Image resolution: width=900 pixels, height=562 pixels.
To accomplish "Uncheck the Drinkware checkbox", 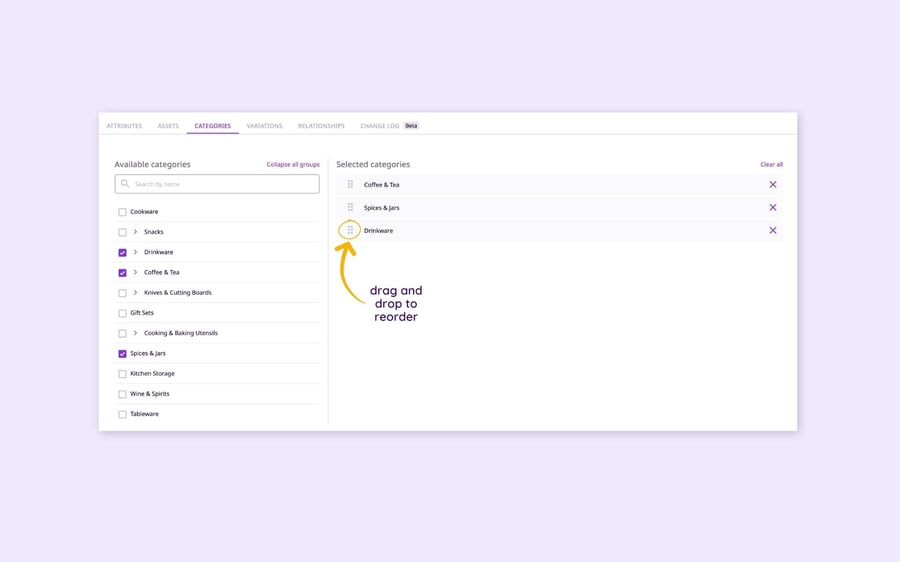I will [122, 253].
